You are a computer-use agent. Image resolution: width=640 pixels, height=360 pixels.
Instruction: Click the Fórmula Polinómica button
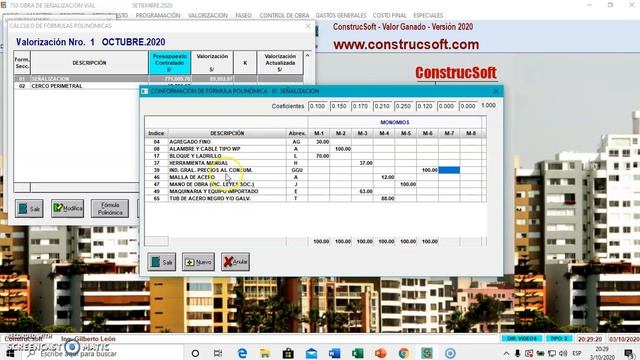click(x=110, y=208)
